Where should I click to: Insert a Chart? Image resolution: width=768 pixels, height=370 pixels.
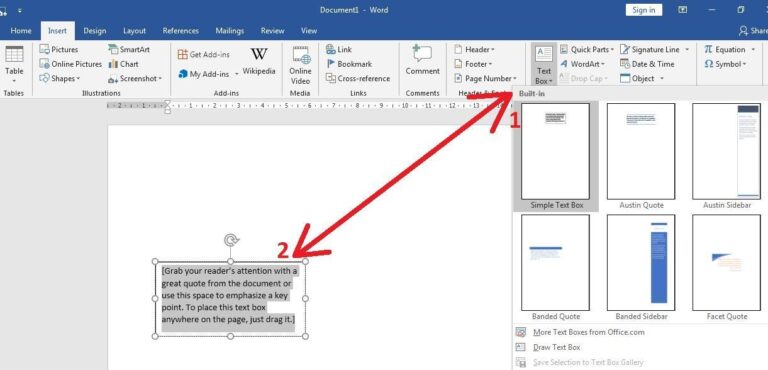click(x=123, y=64)
